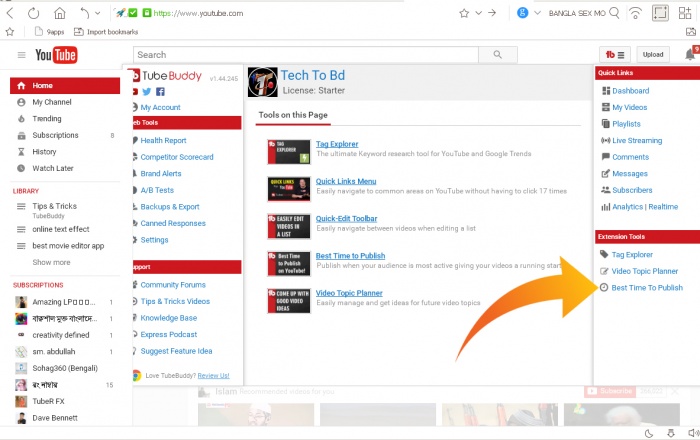The image size is (700, 440).
Task: Click Tech To Bd channel avatar
Action: 262,82
